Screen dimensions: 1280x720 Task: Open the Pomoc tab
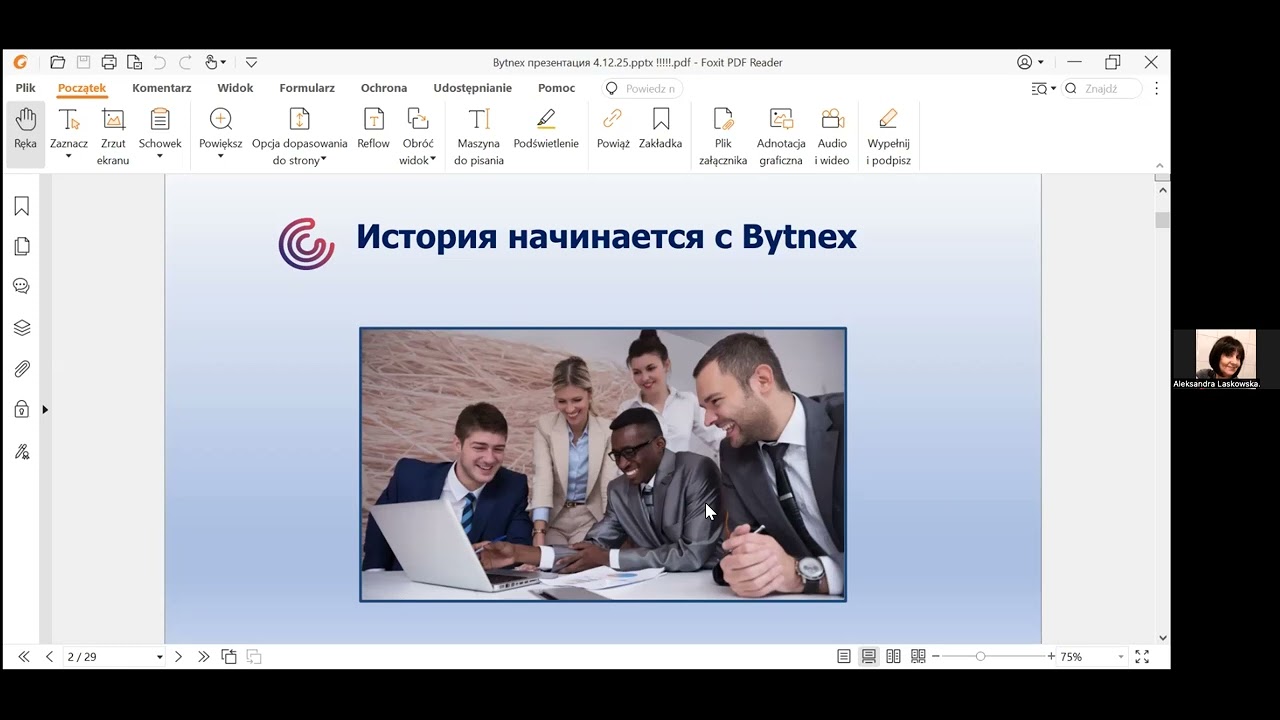[556, 88]
